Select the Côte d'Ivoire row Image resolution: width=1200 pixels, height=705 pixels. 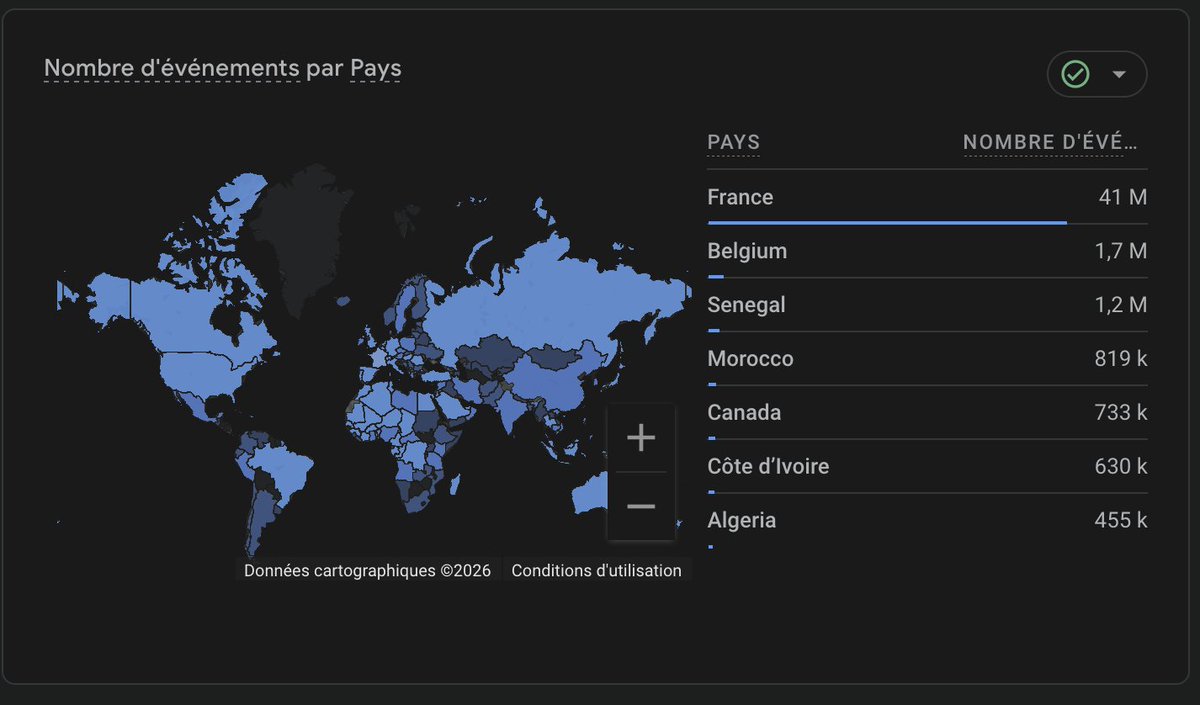tap(927, 467)
